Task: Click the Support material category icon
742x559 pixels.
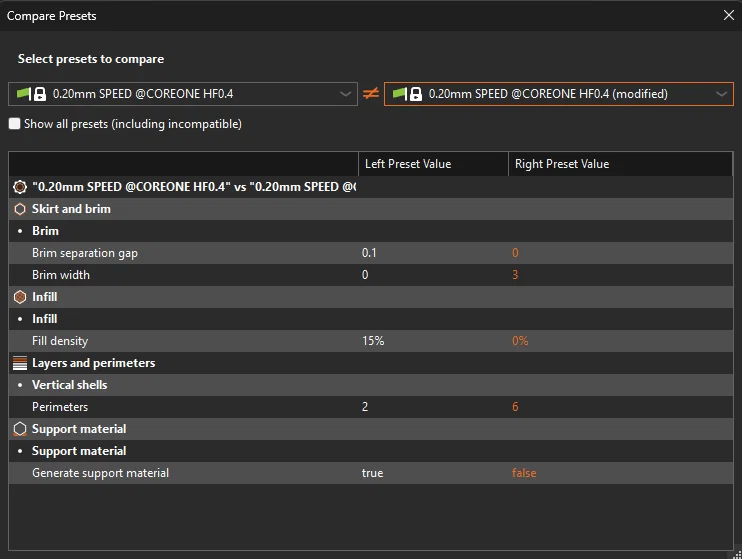Action: click(20, 429)
